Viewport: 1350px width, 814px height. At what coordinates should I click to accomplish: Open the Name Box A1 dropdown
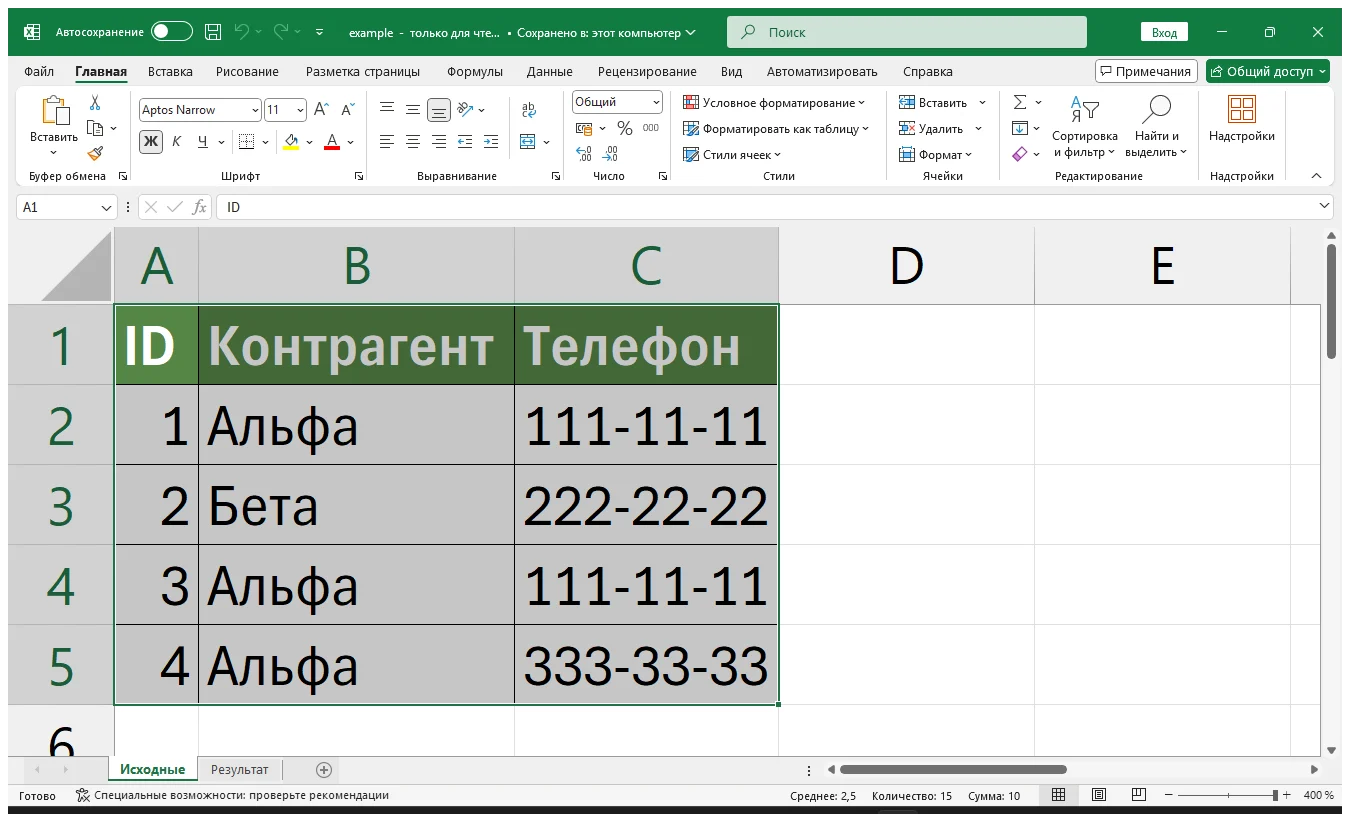[107, 207]
